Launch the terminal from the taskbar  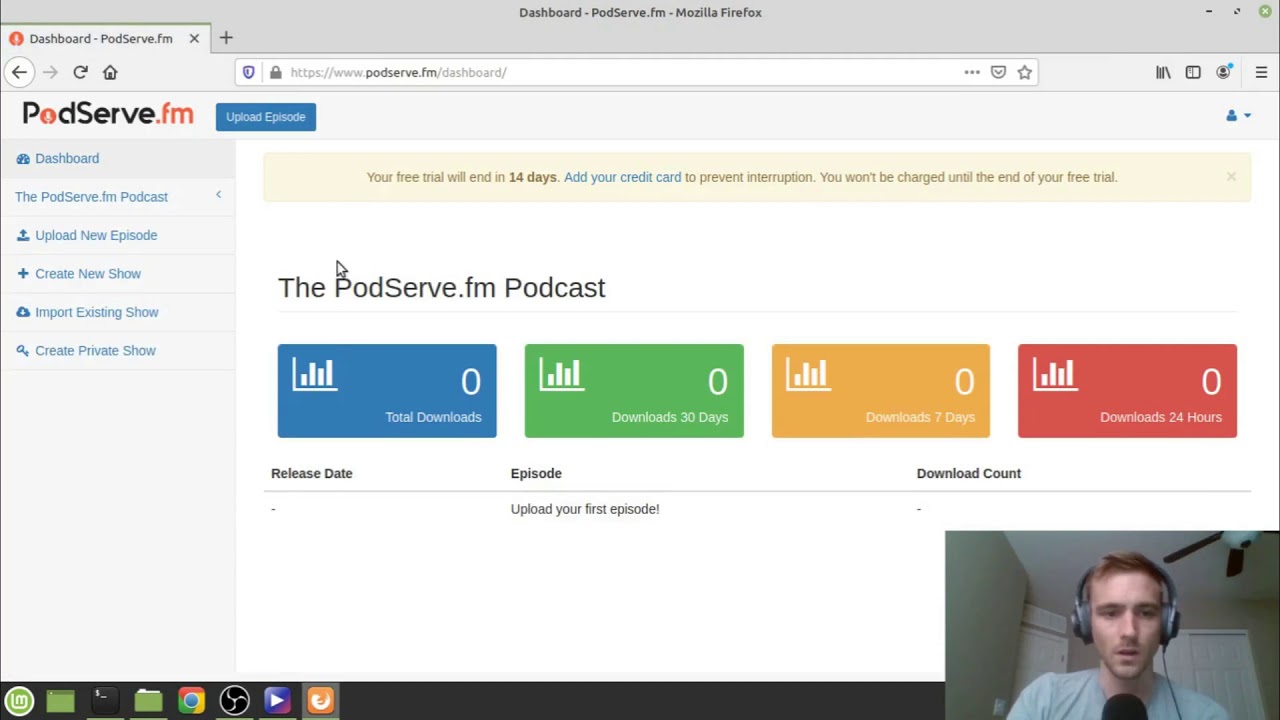104,701
